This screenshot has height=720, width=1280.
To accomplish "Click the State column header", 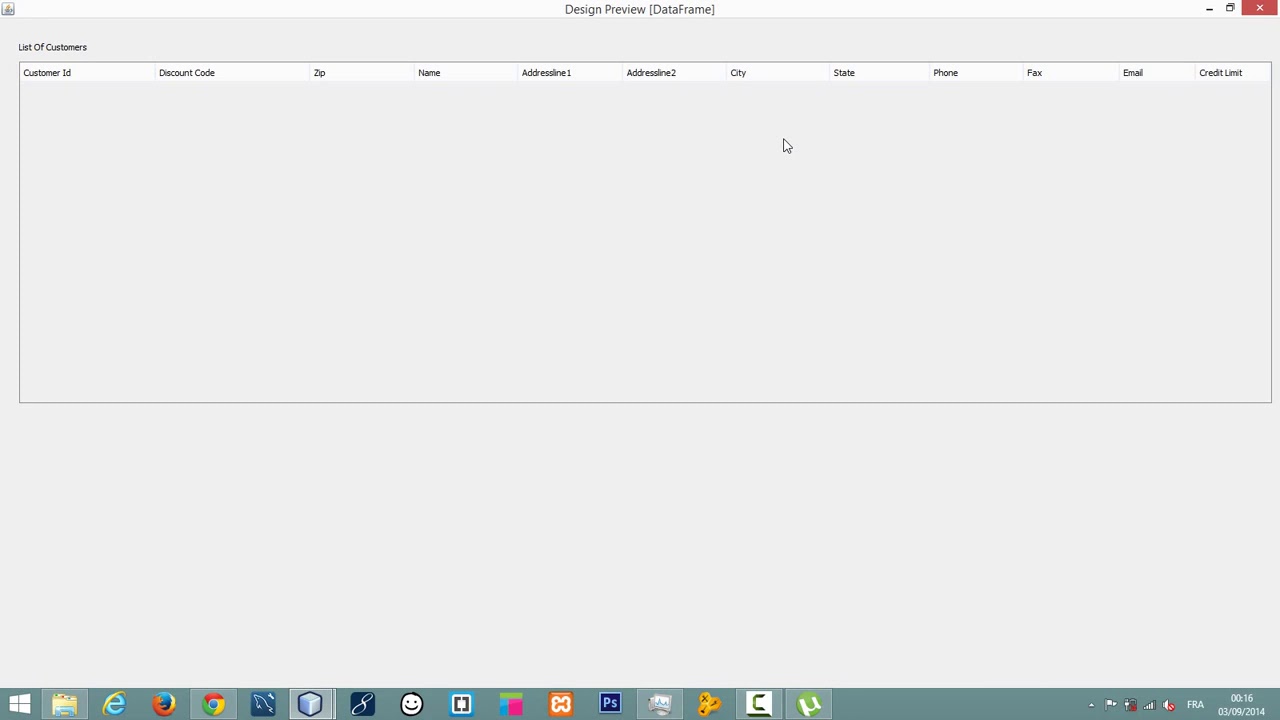I will tap(880, 73).
